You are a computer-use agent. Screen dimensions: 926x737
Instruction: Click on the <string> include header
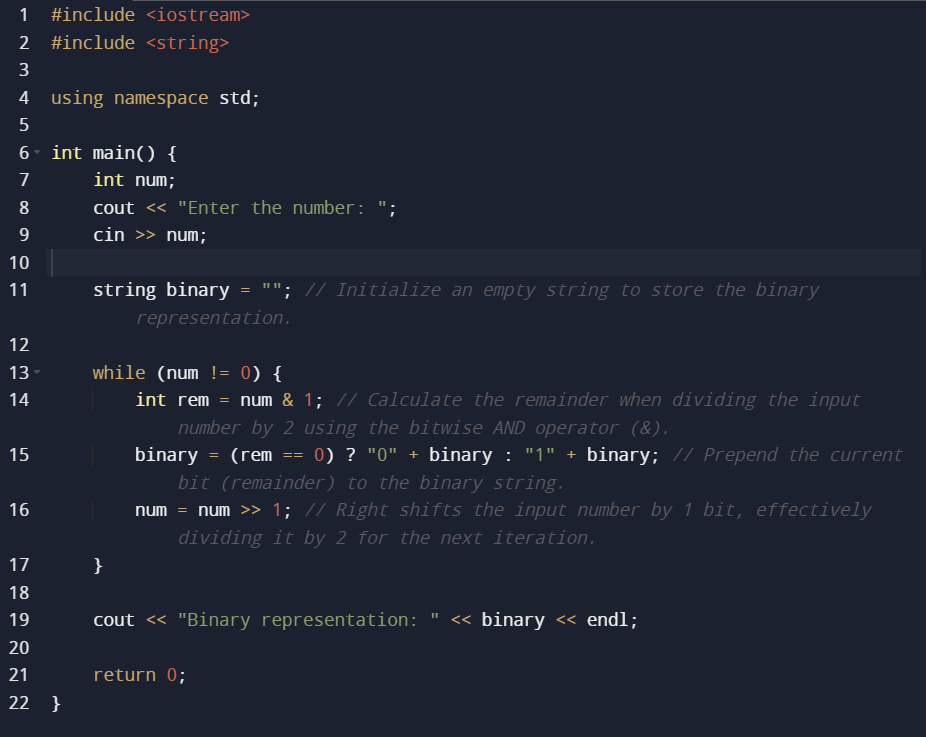(187, 43)
